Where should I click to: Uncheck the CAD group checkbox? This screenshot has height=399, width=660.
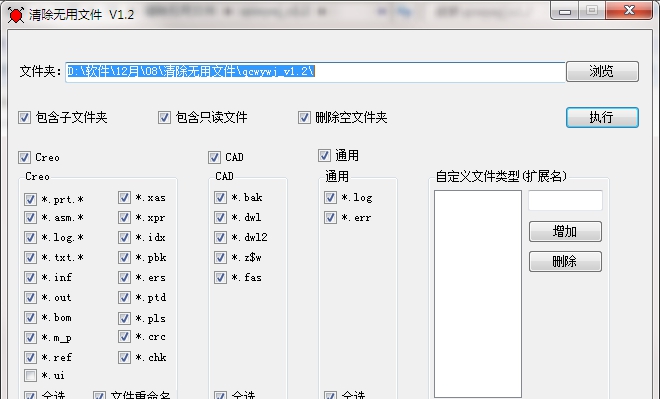[x=214, y=157]
